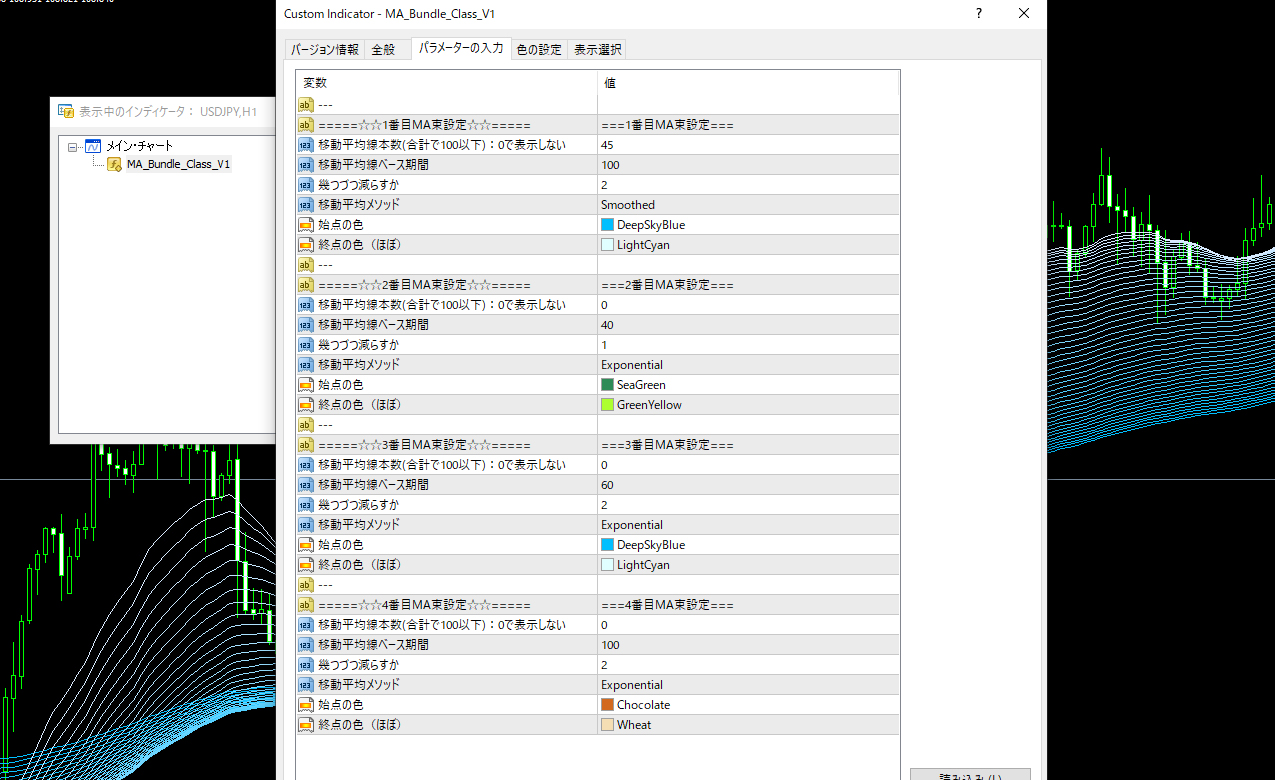Viewport: 1275px width, 780px height.
Task: Click string icon of 4番目MA束設定 header row
Action: pos(306,605)
